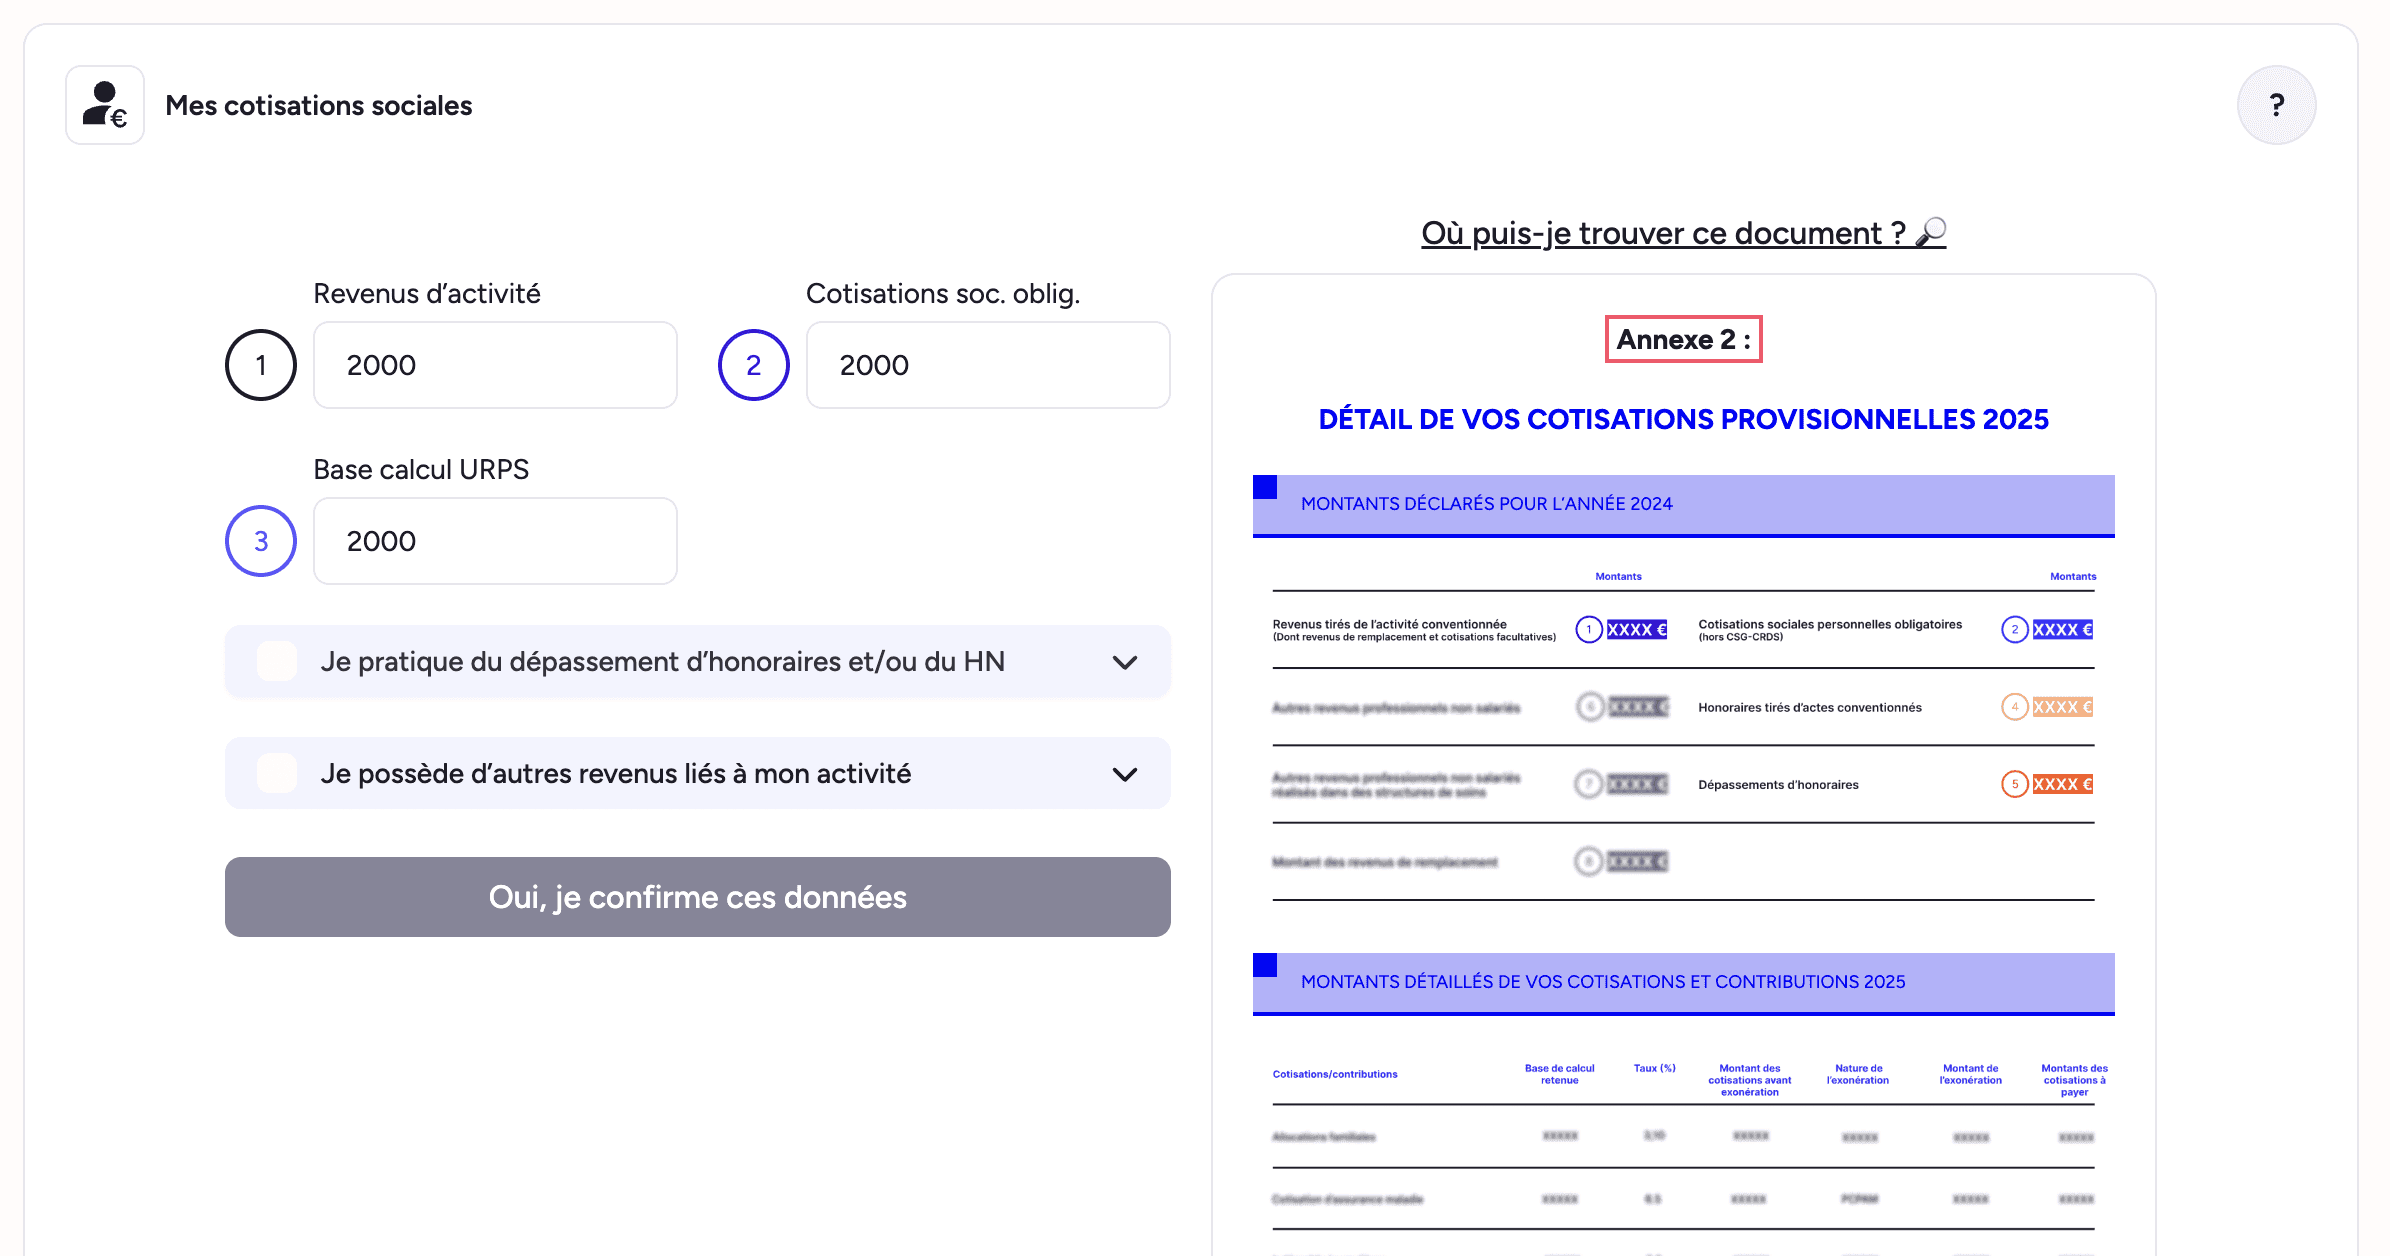Click orange circled 4 in the annex
Viewport: 2390px width, 1256px height.
2014,707
